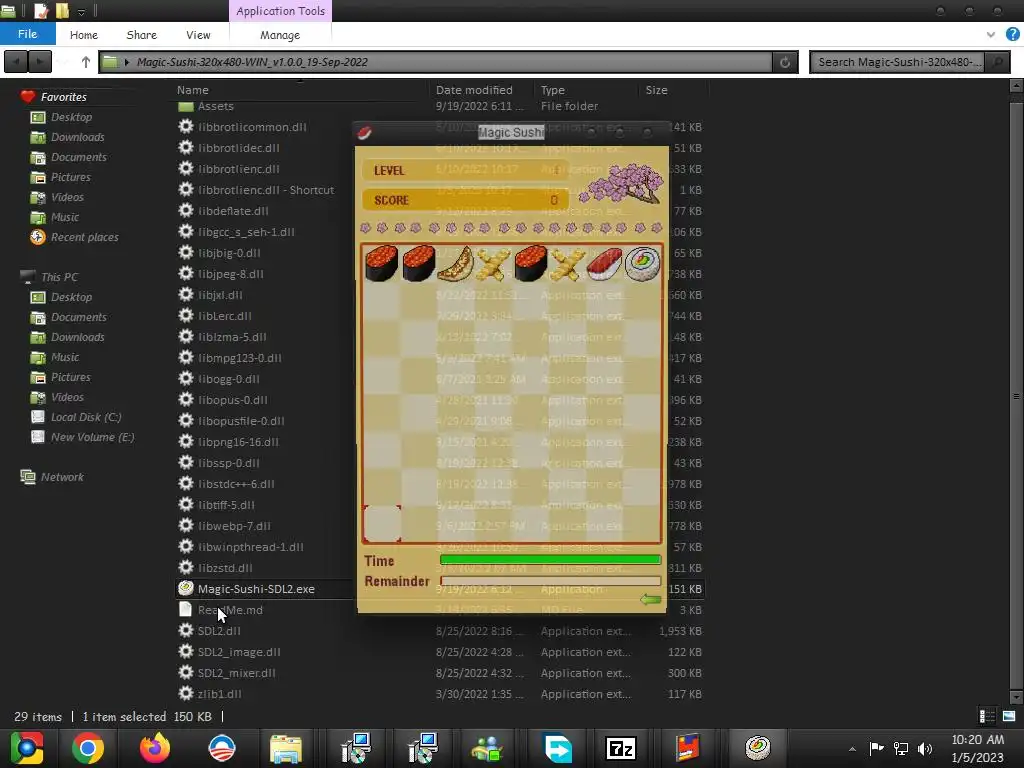This screenshot has height=768, width=1024.
Task: Open Music under Favorites
Action: pos(65,217)
